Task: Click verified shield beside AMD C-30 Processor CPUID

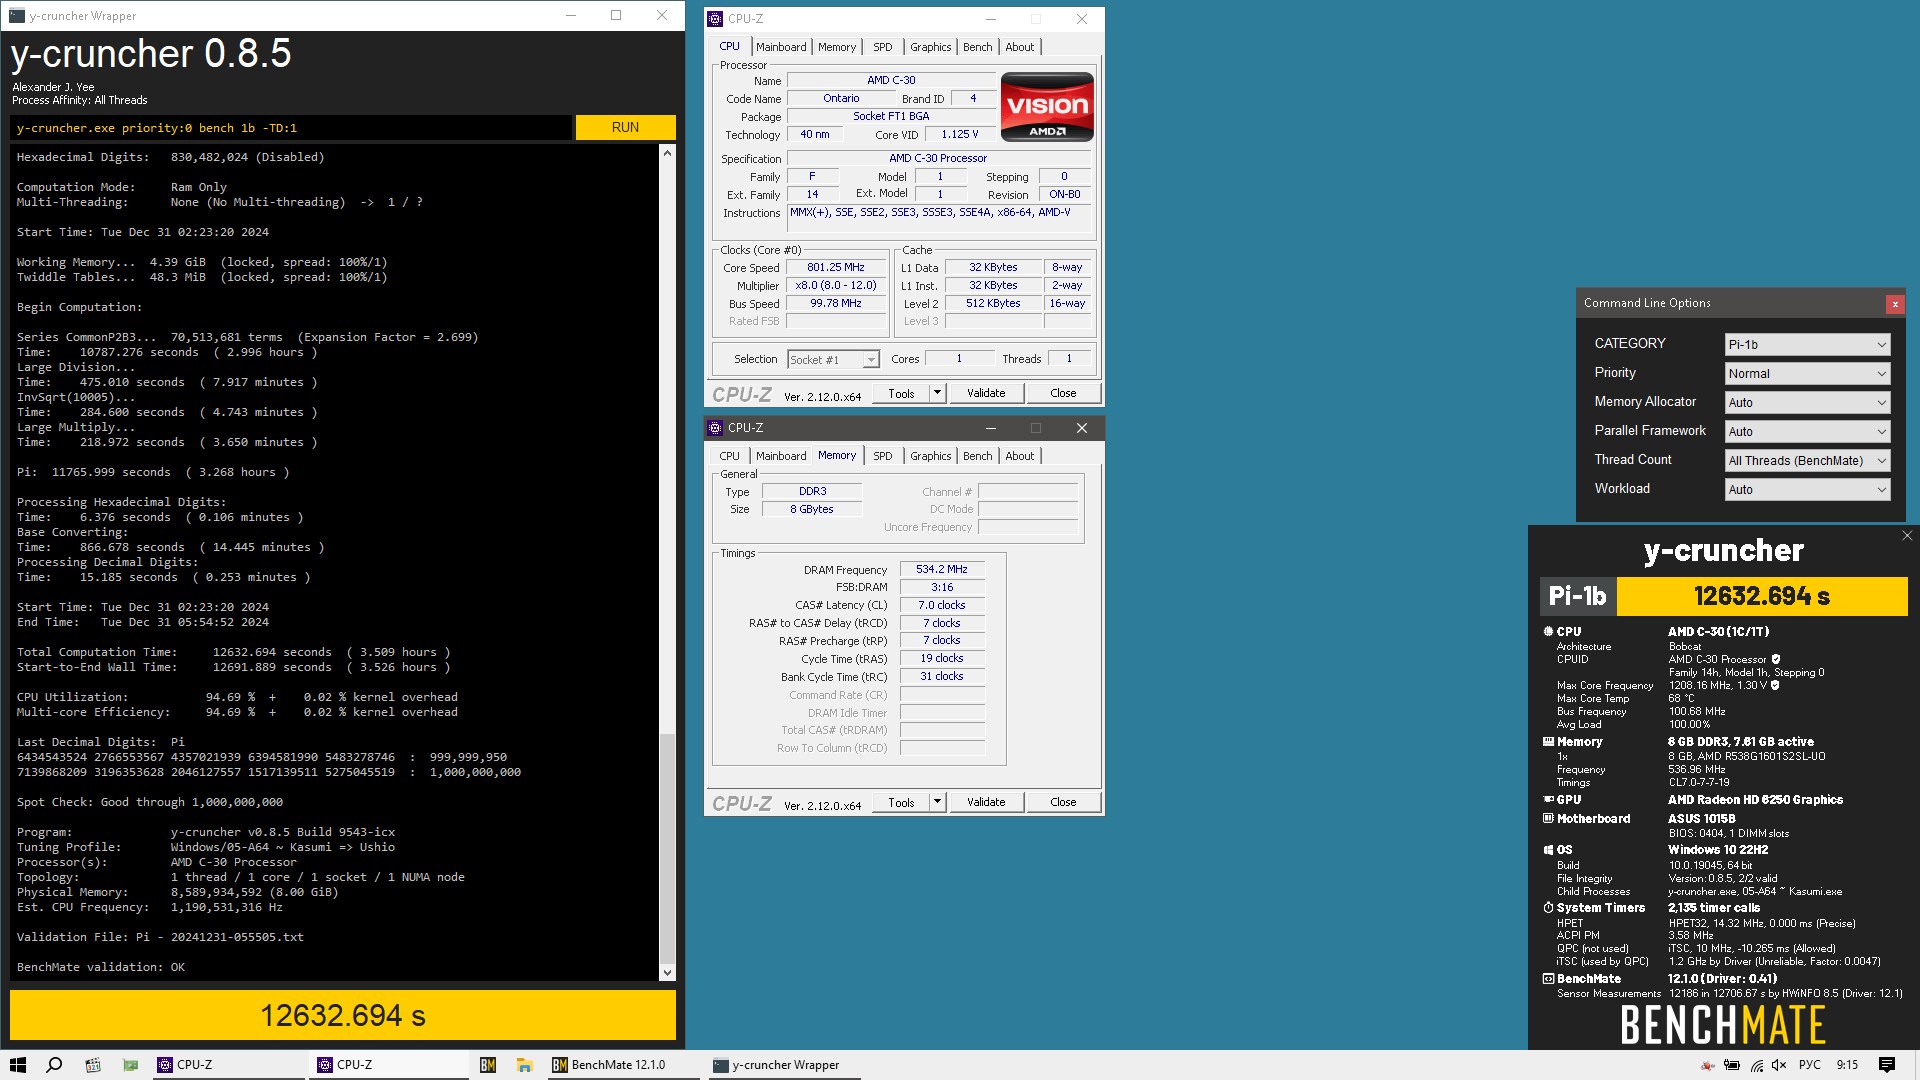Action: coord(1776,659)
